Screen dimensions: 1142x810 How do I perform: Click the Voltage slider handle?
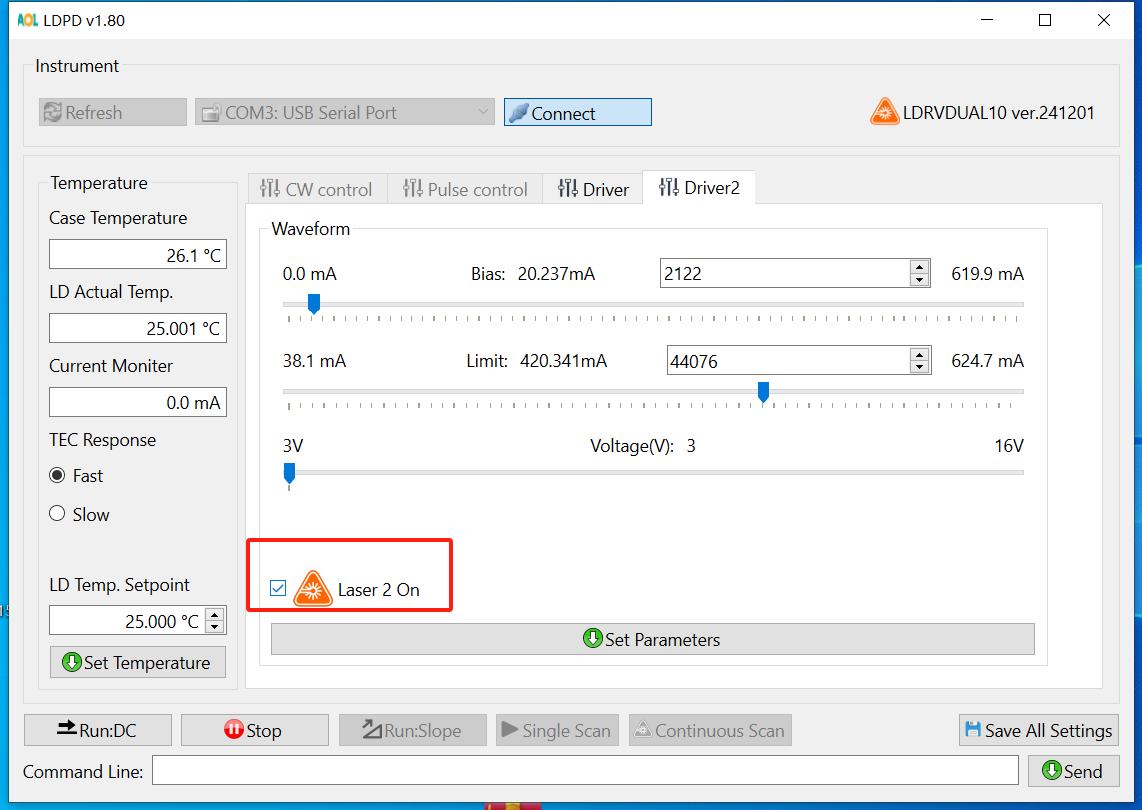coord(289,472)
